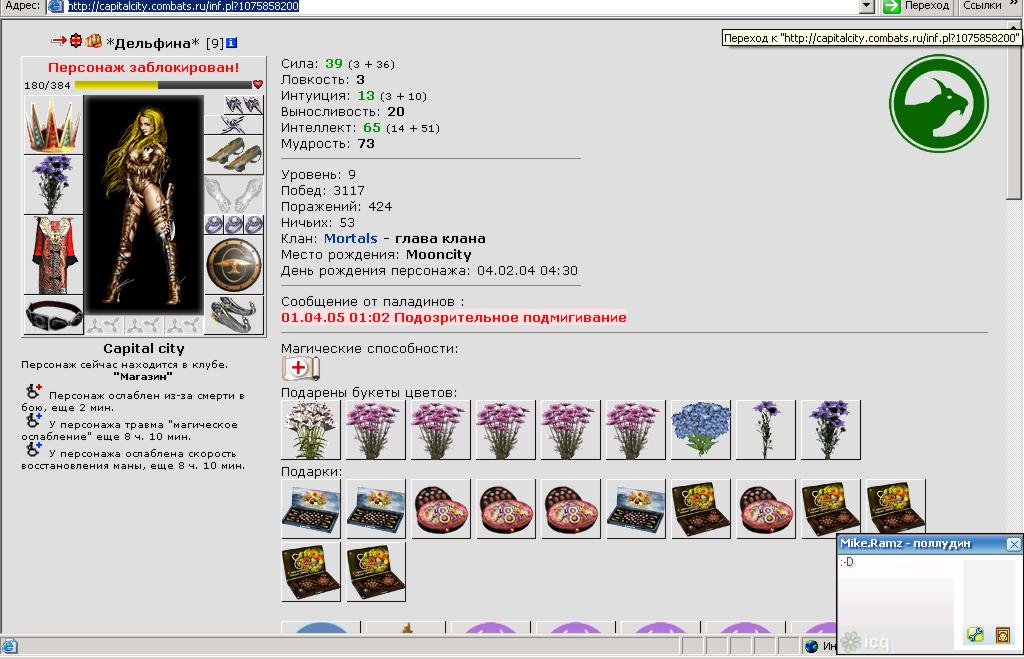Click the character portrait of Дельфина
Screen dimensions: 1024x659
[x=144, y=204]
